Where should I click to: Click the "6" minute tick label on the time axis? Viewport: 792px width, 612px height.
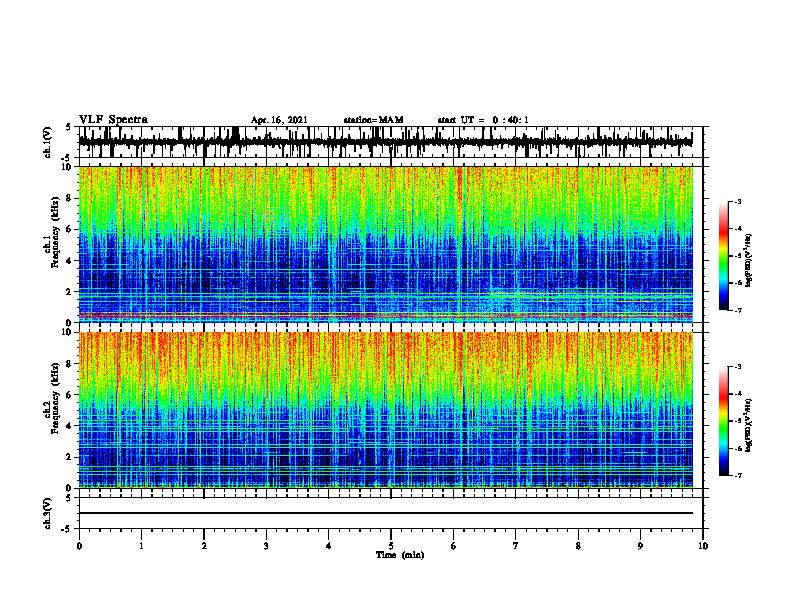click(454, 546)
